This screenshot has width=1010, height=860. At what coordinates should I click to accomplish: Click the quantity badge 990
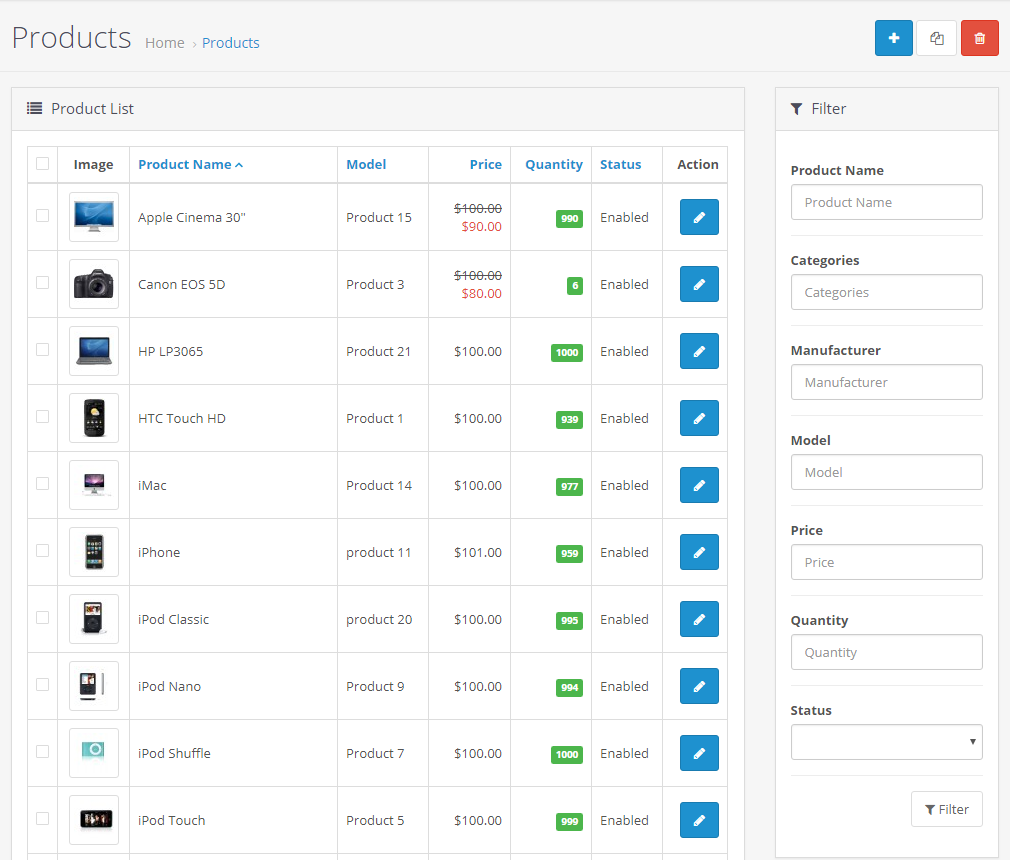click(x=569, y=218)
